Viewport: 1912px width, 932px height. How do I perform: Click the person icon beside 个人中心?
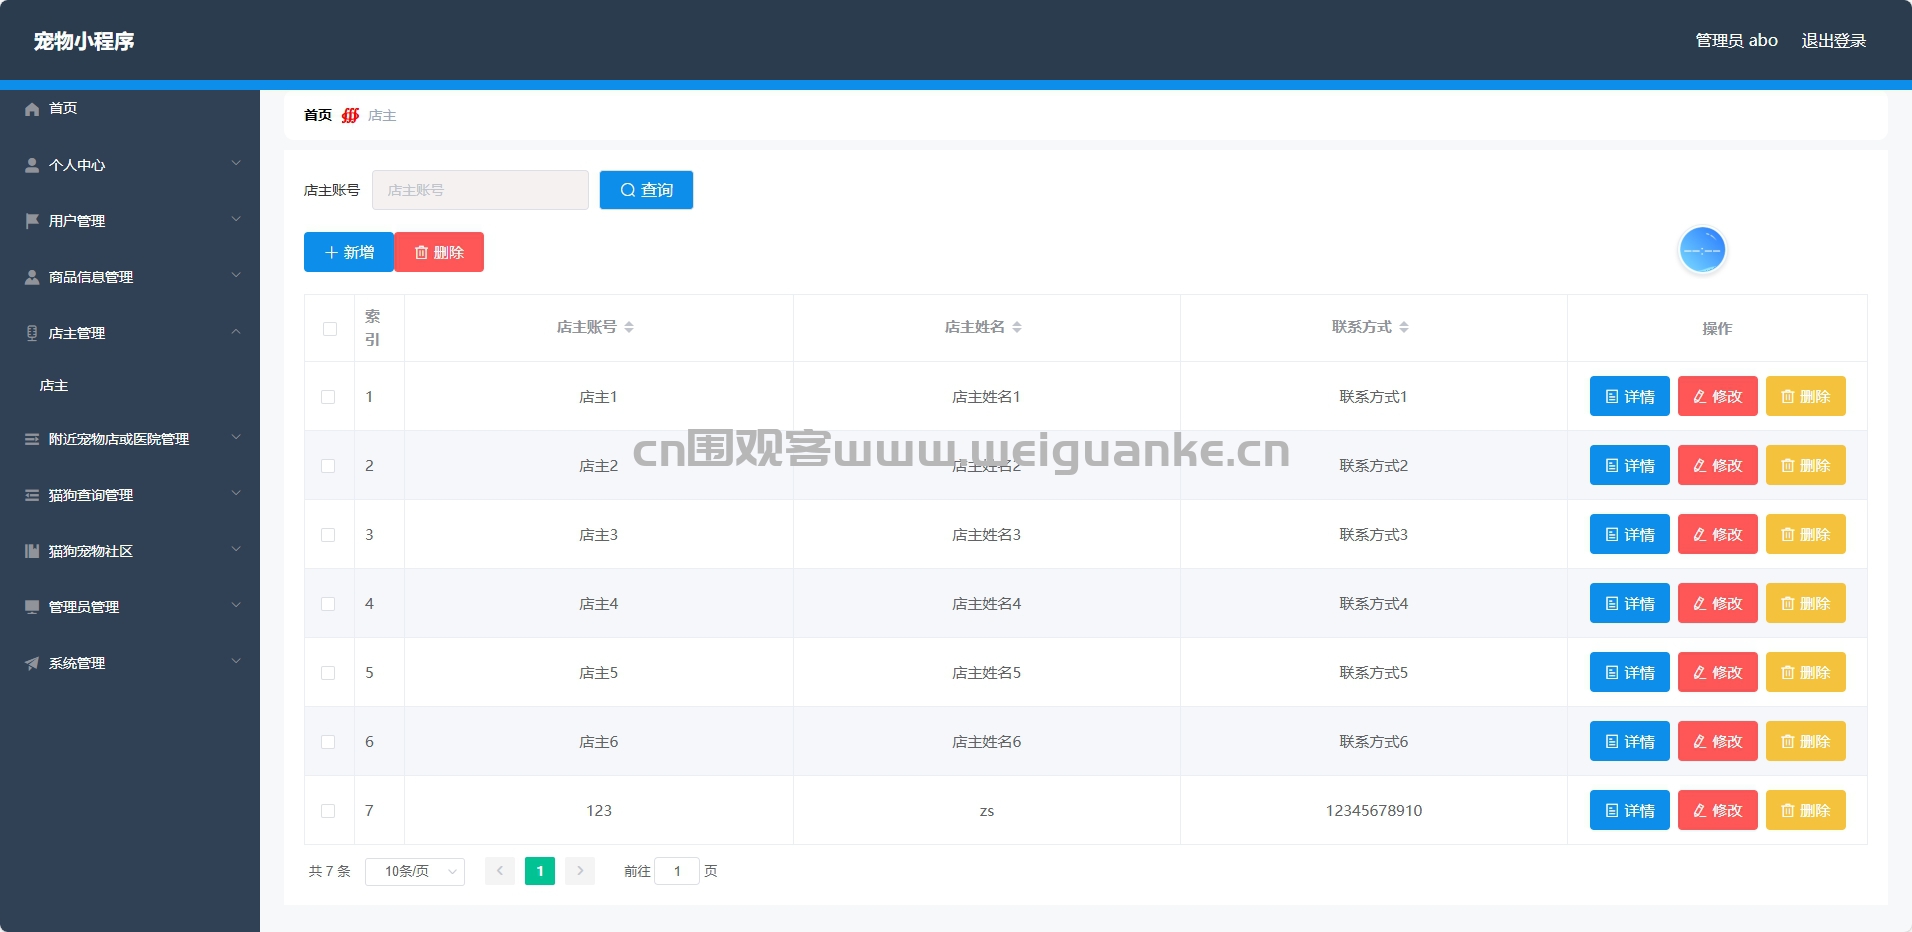(x=32, y=165)
